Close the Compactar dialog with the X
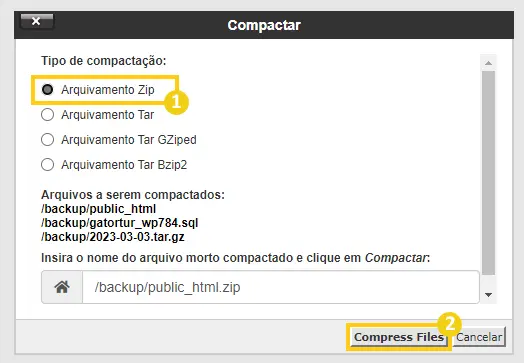This screenshot has height=363, width=524. point(37,21)
